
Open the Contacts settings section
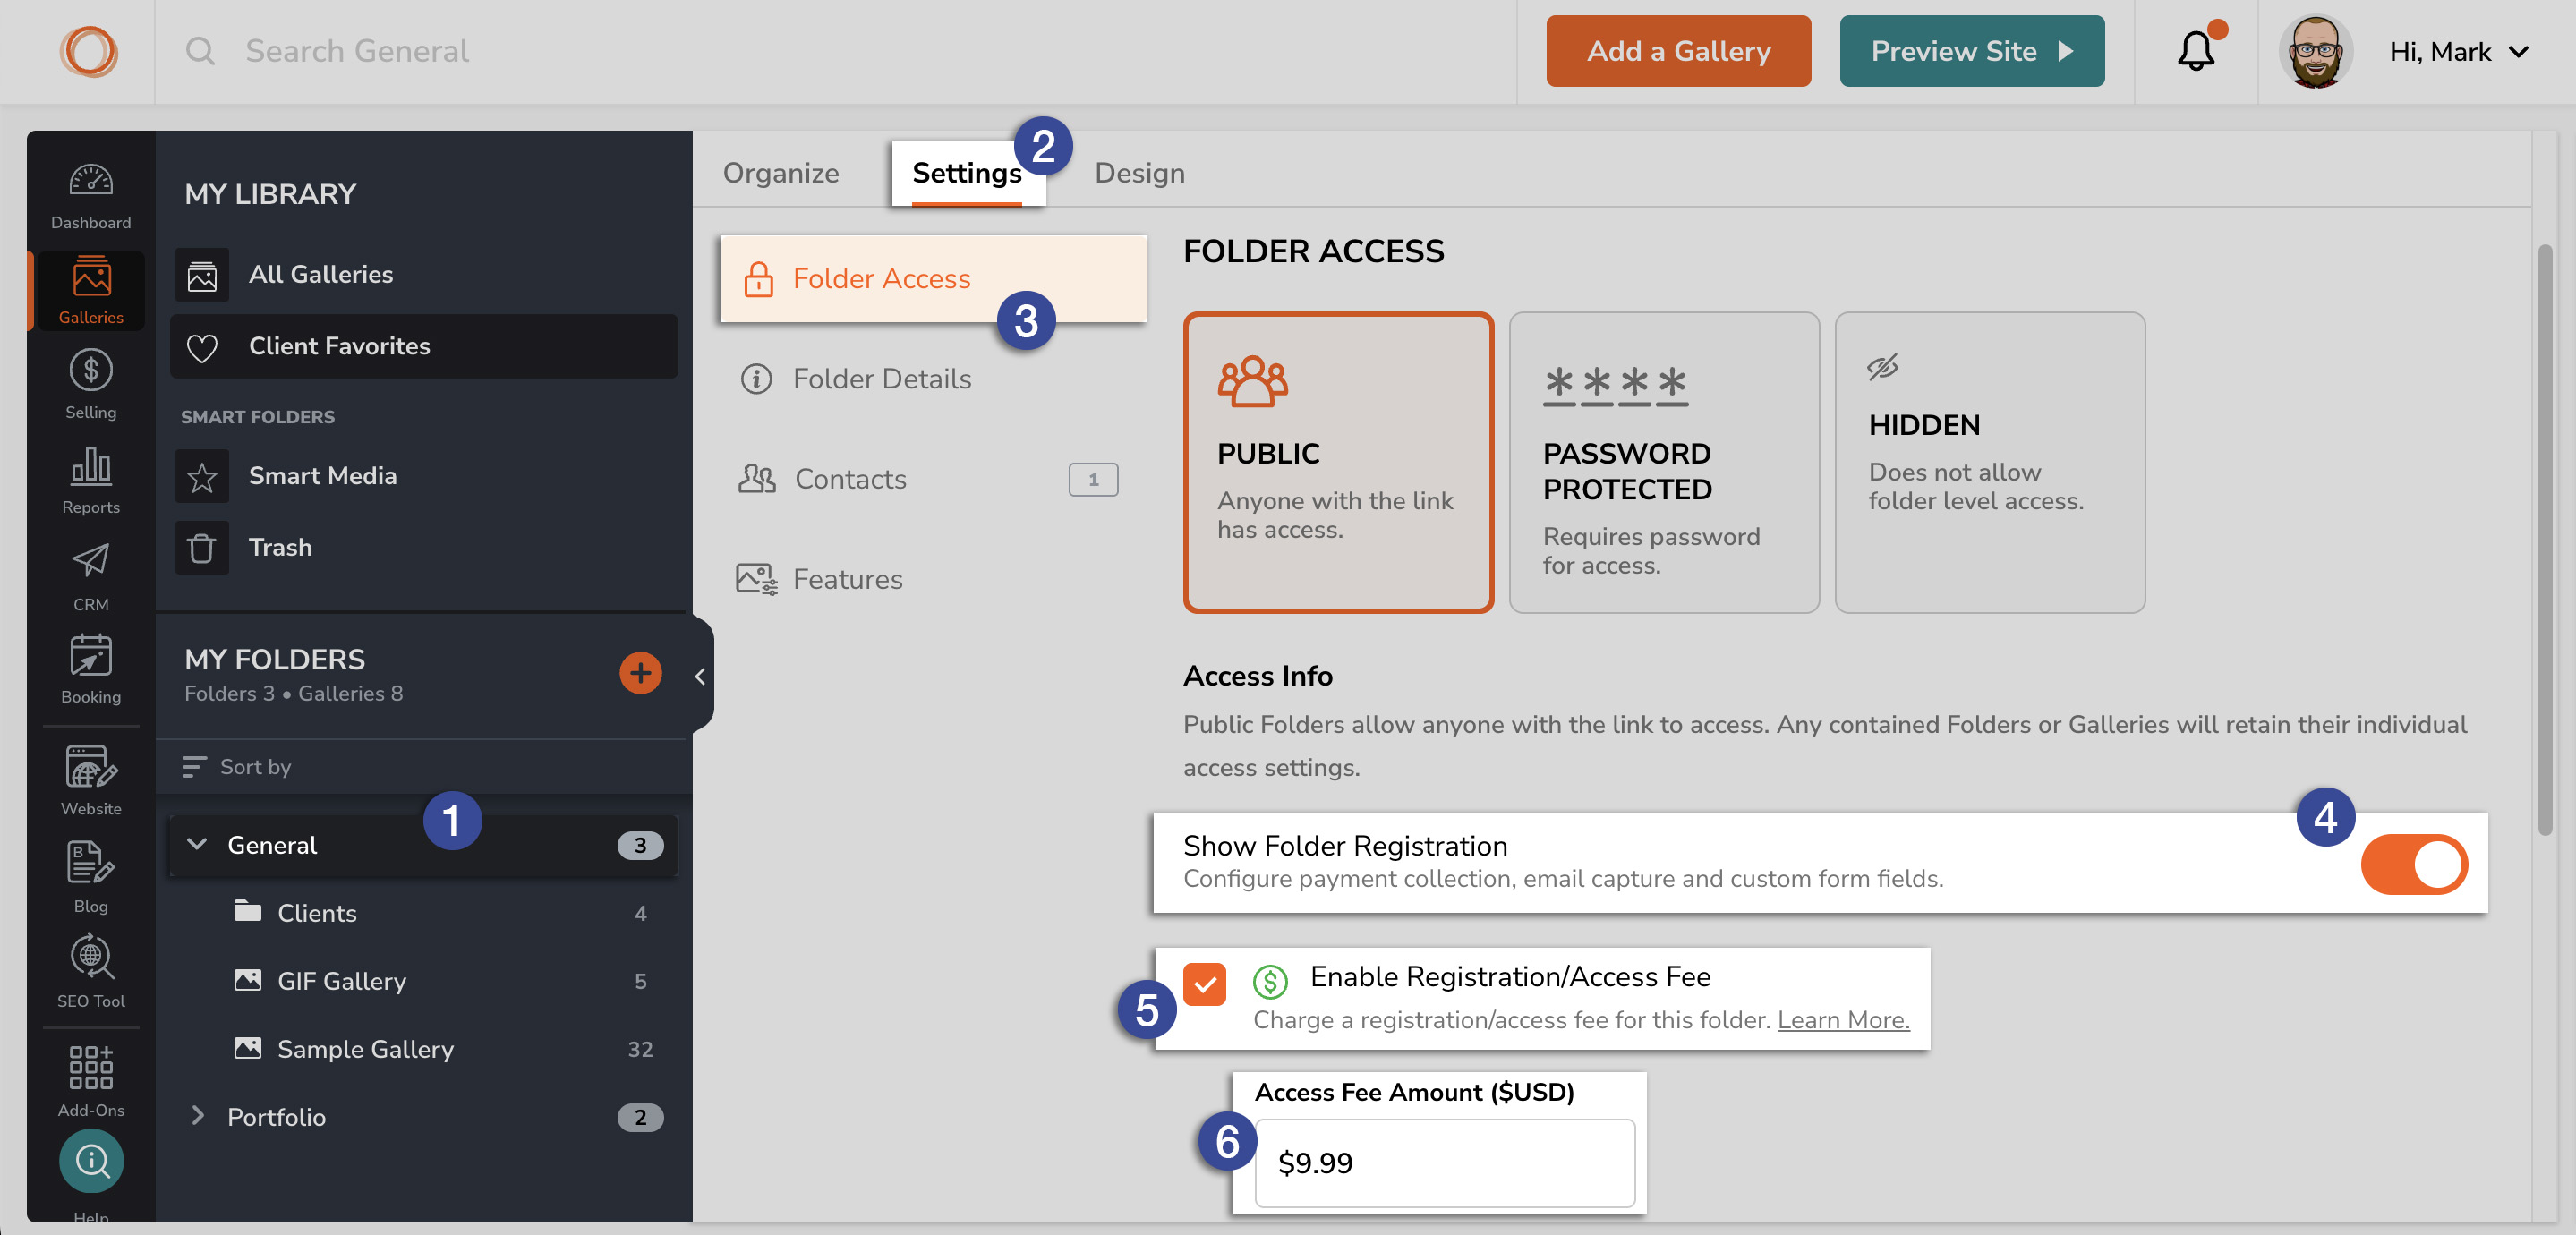pos(932,479)
